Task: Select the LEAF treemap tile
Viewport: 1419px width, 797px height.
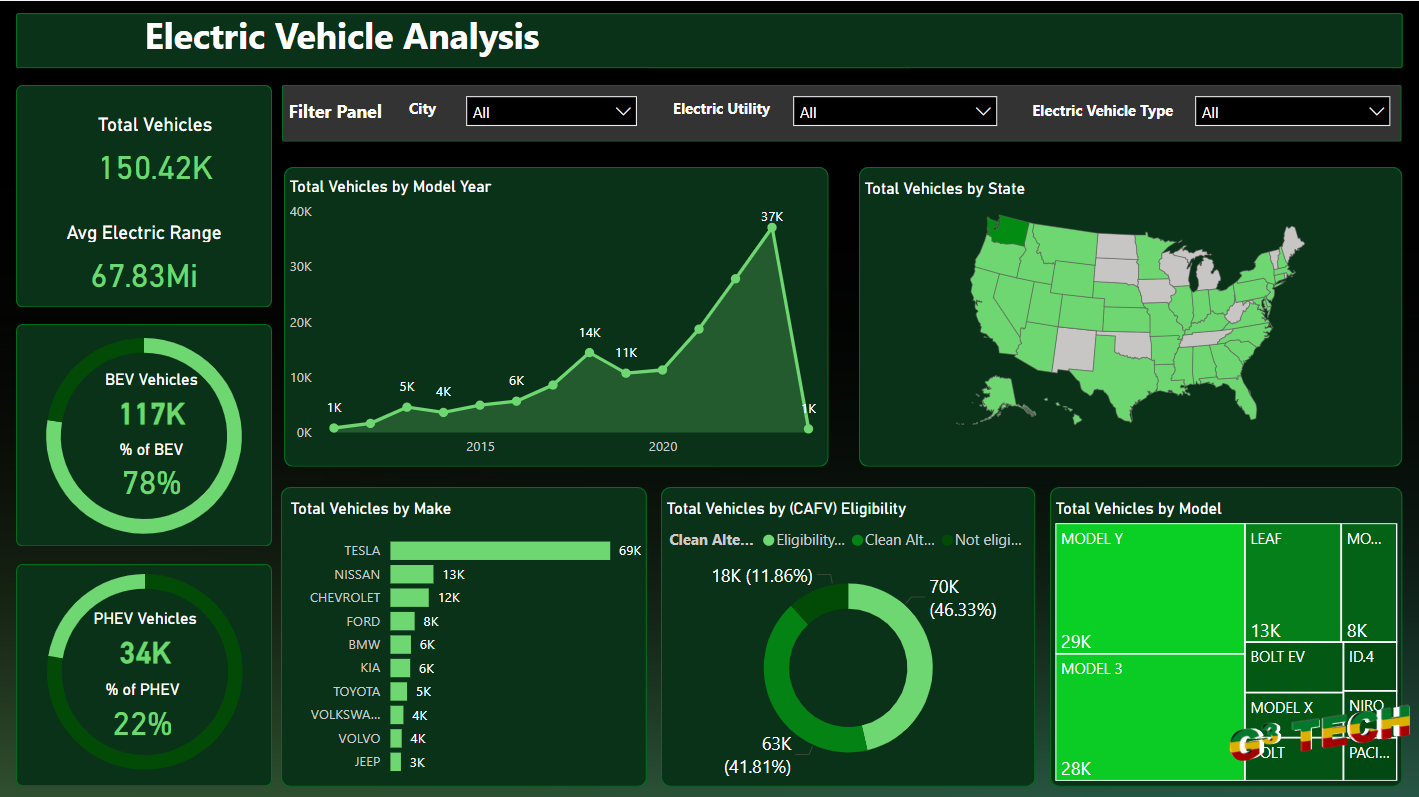Action: click(1293, 583)
